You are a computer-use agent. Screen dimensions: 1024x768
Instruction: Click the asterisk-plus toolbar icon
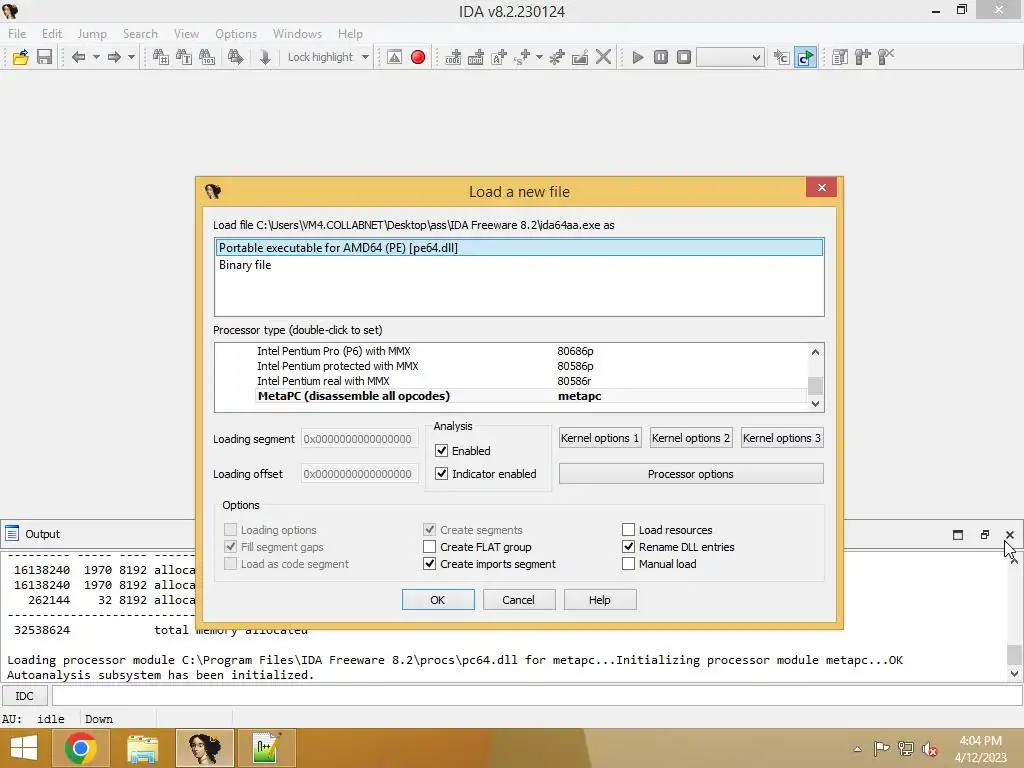click(557, 57)
